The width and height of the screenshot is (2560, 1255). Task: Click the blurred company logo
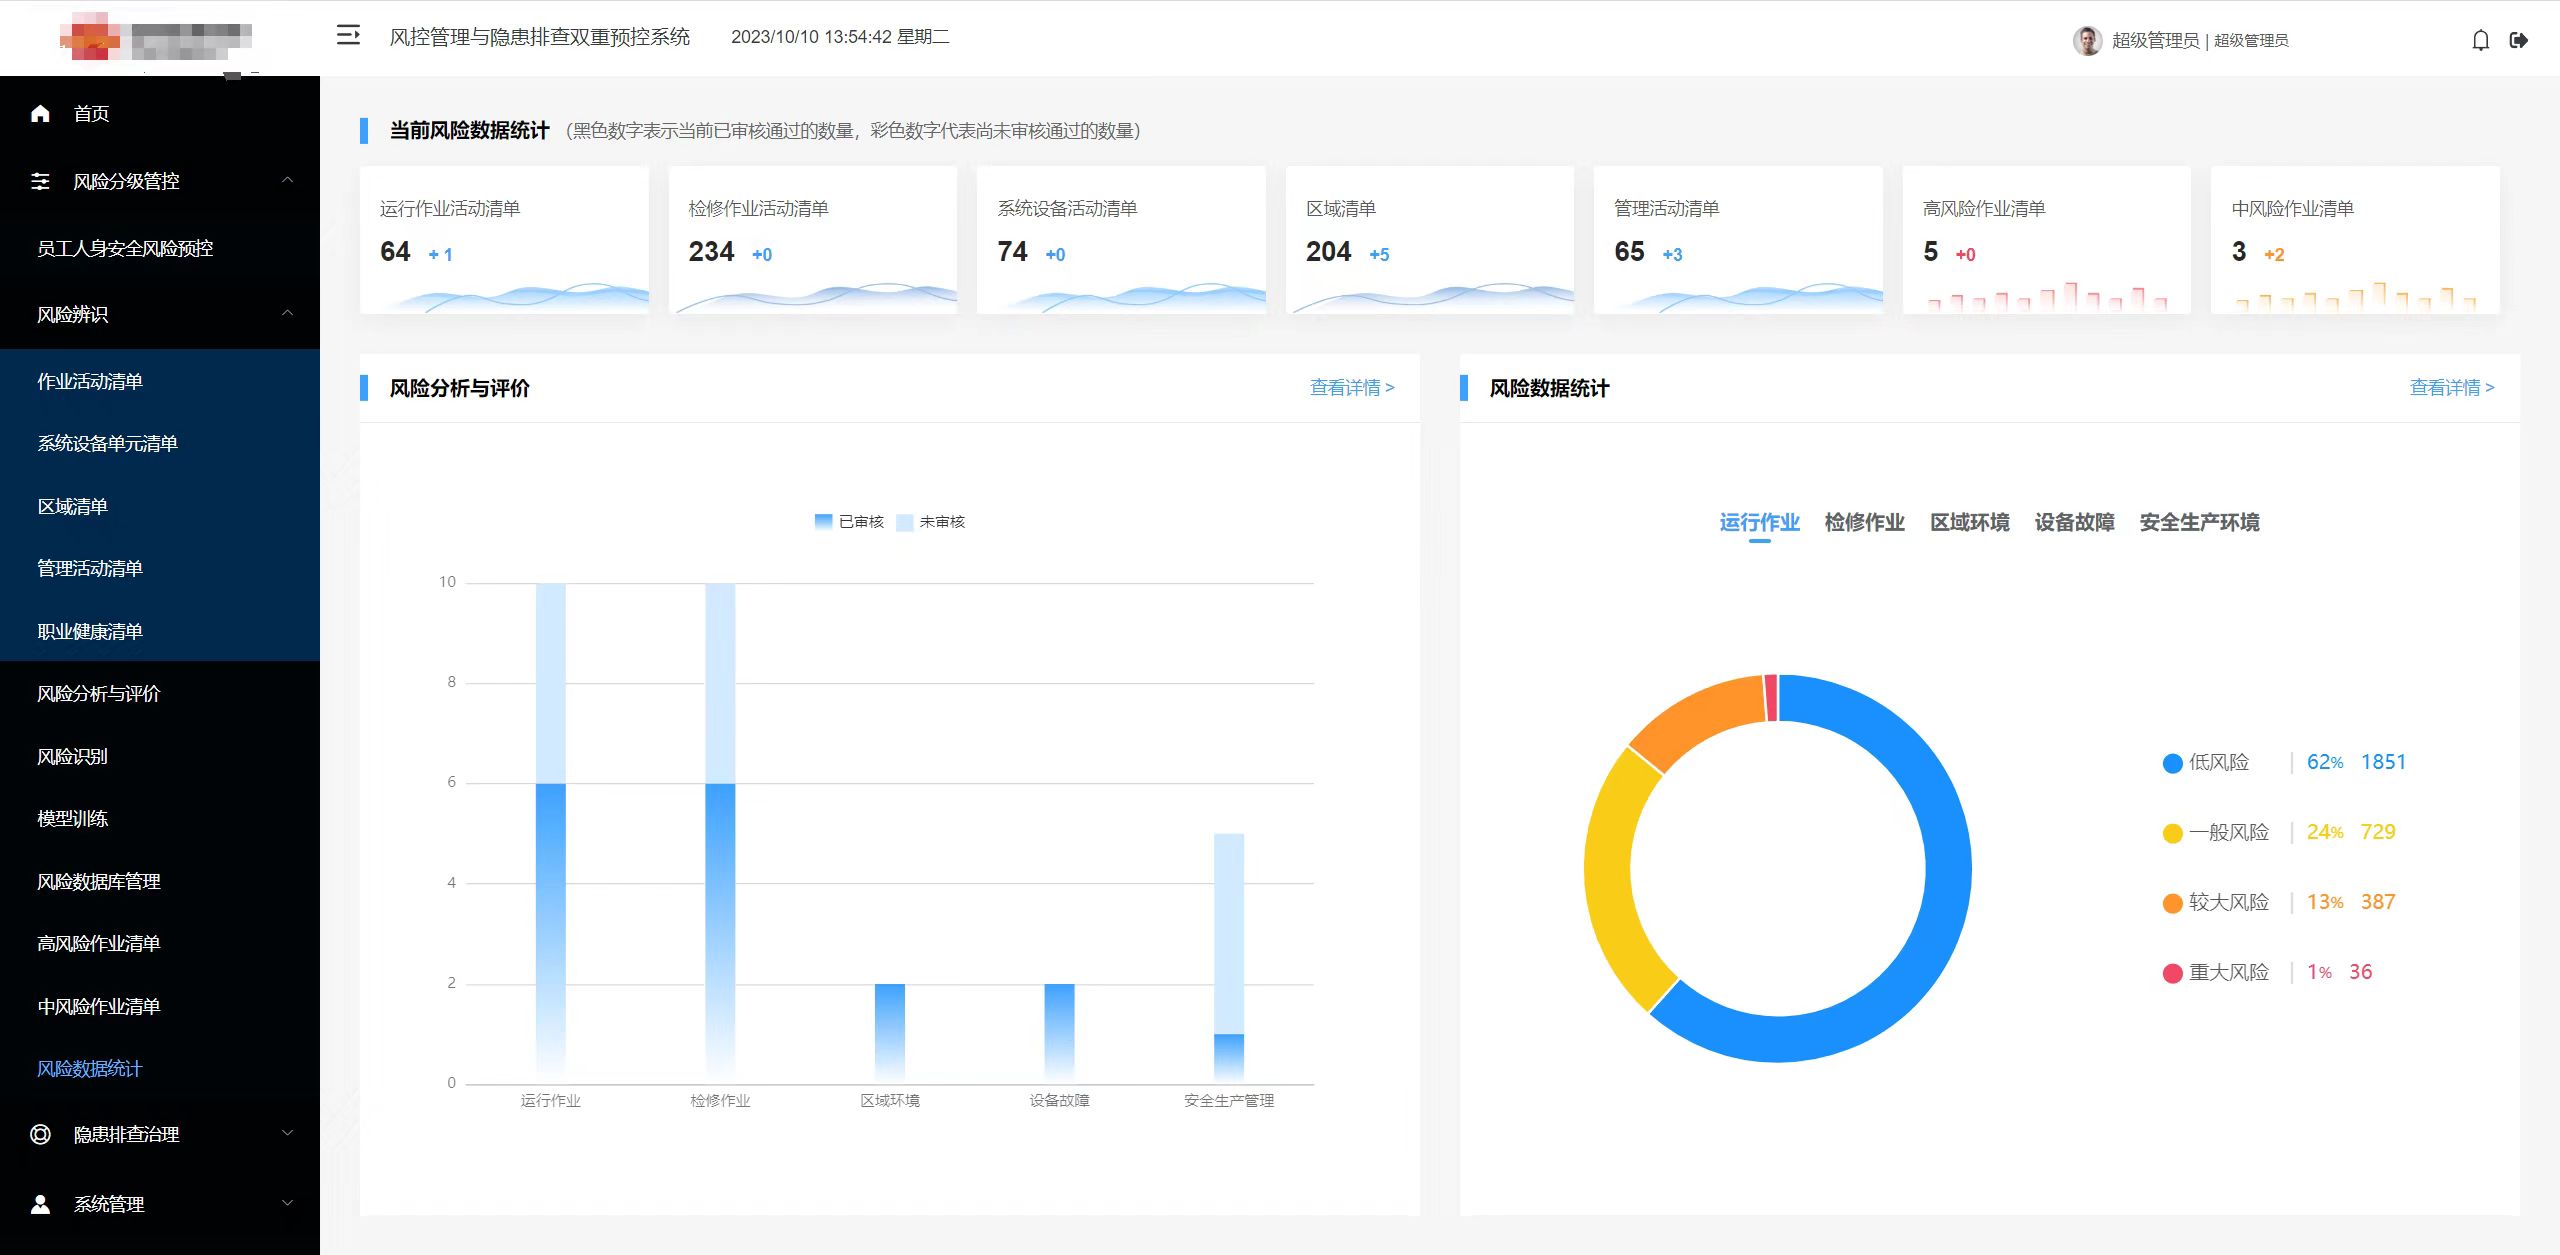[x=155, y=38]
